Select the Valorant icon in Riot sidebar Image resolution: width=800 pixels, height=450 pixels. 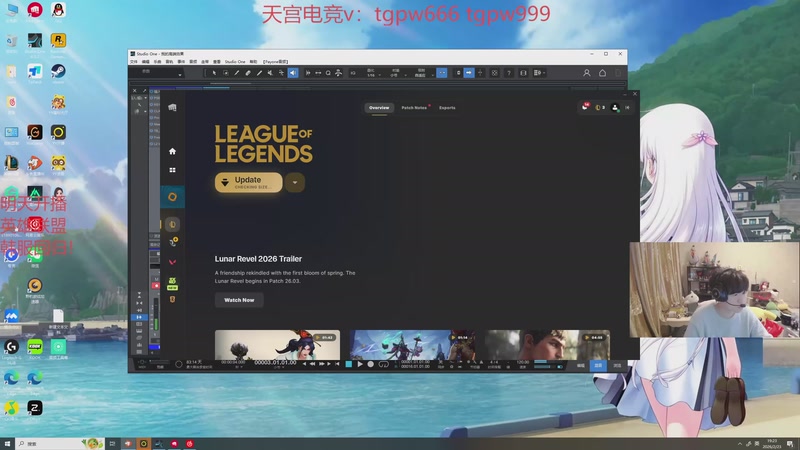point(172,262)
